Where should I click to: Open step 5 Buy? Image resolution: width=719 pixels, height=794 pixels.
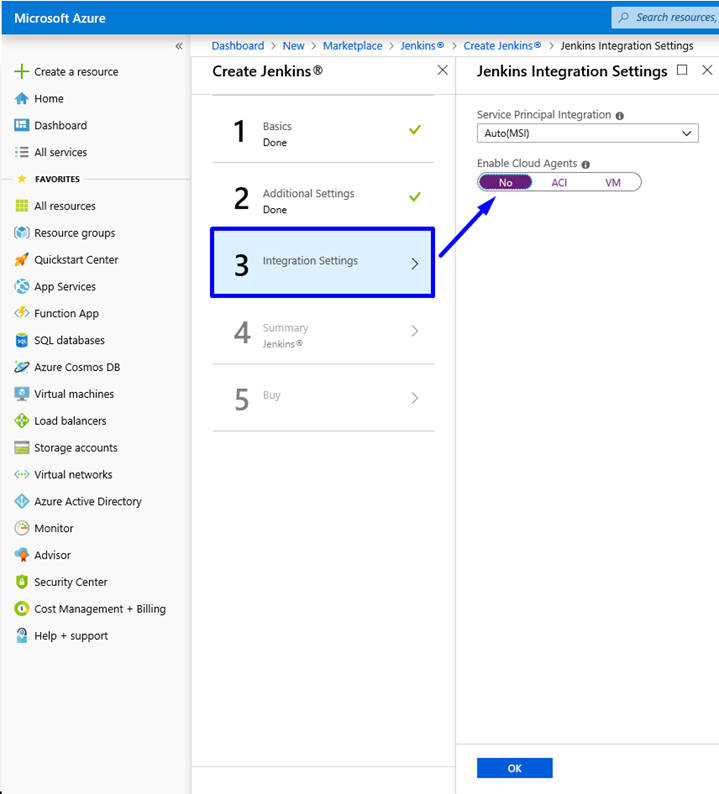[323, 398]
